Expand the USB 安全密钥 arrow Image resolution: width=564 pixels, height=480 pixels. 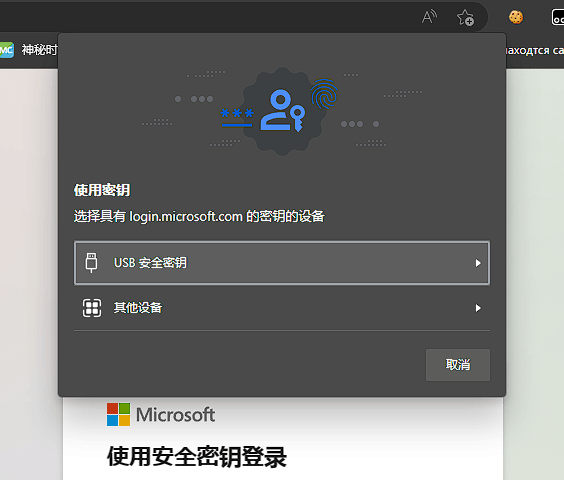[x=478, y=263]
